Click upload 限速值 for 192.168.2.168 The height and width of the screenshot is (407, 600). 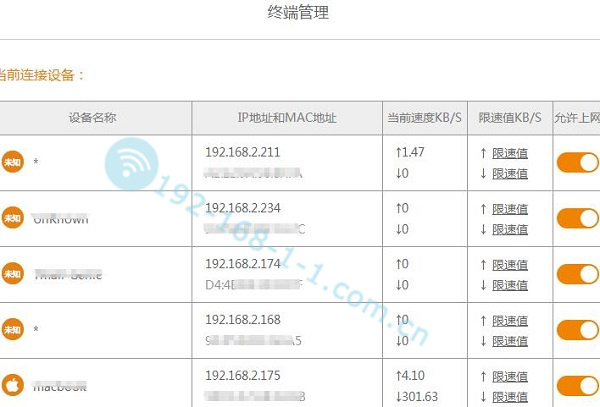[510, 321]
